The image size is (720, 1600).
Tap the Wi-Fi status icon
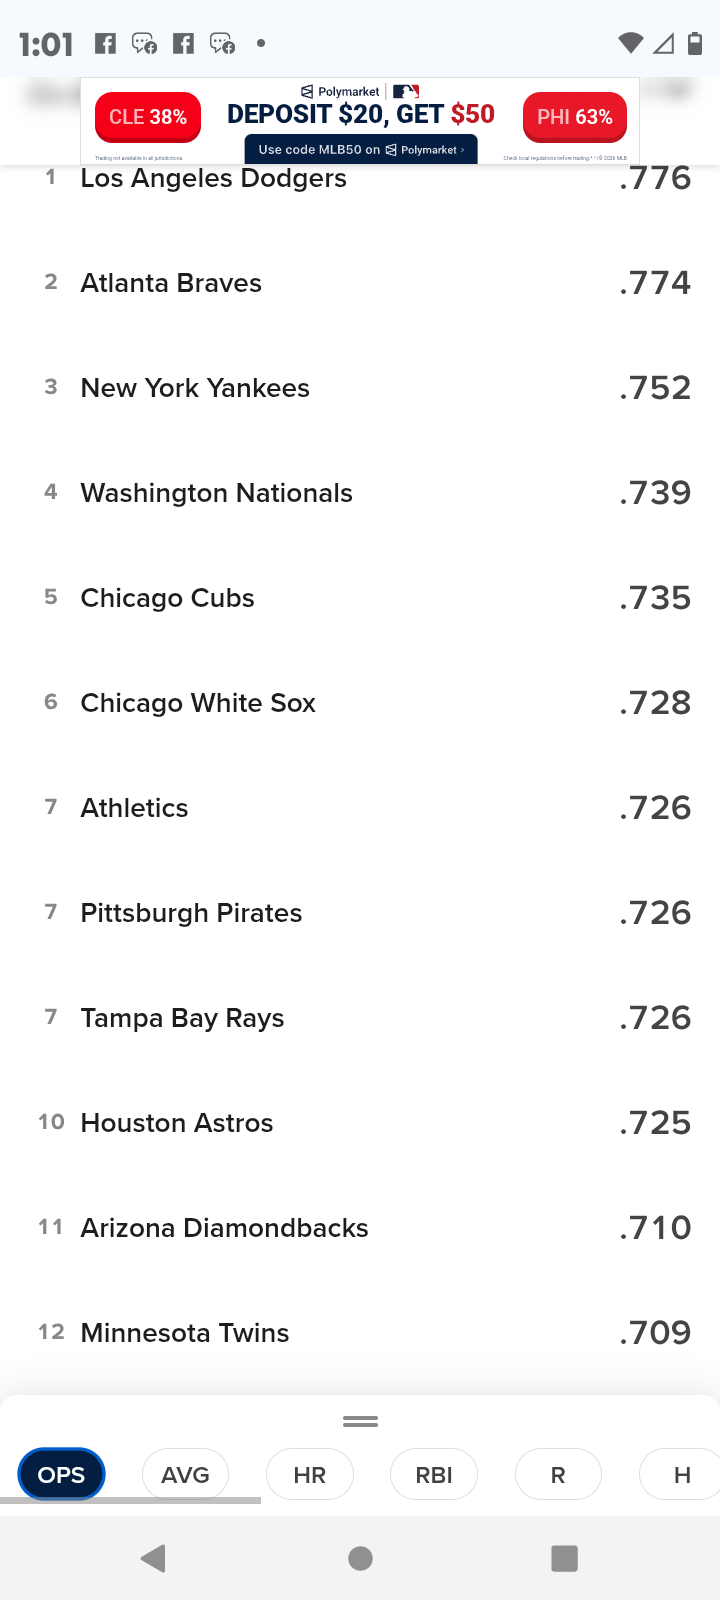point(630,43)
